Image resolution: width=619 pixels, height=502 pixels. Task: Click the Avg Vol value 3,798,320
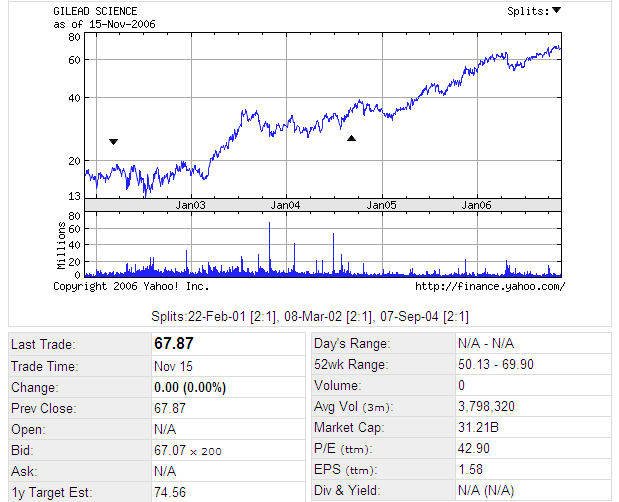486,406
